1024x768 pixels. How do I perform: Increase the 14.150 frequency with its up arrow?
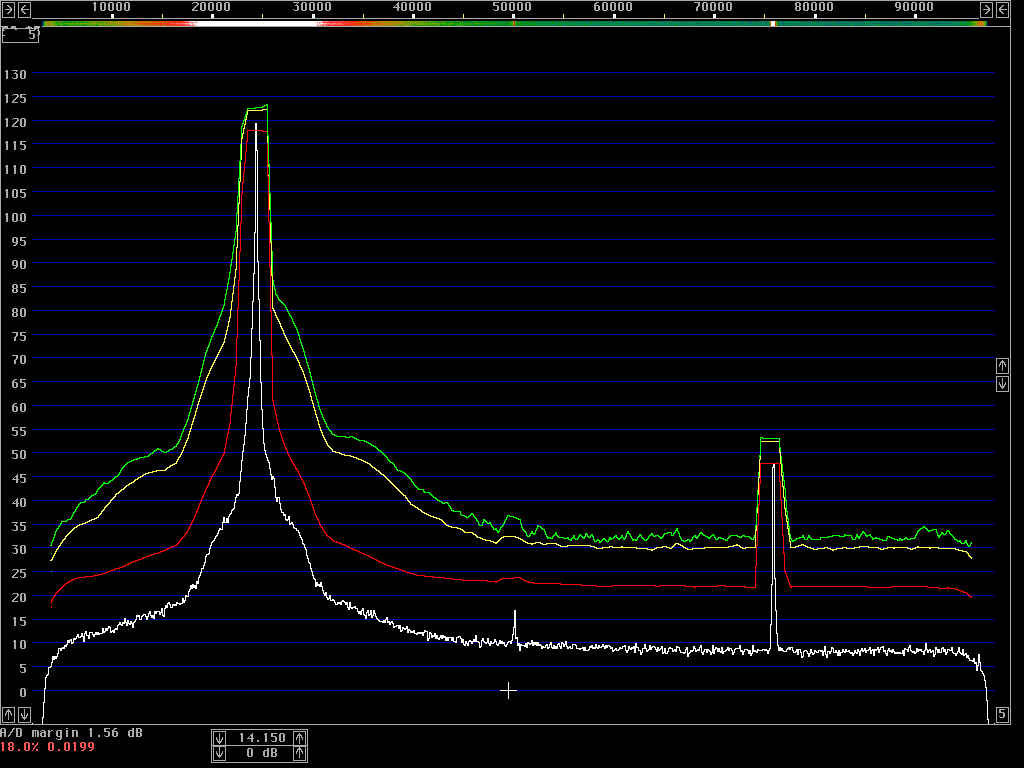click(299, 738)
